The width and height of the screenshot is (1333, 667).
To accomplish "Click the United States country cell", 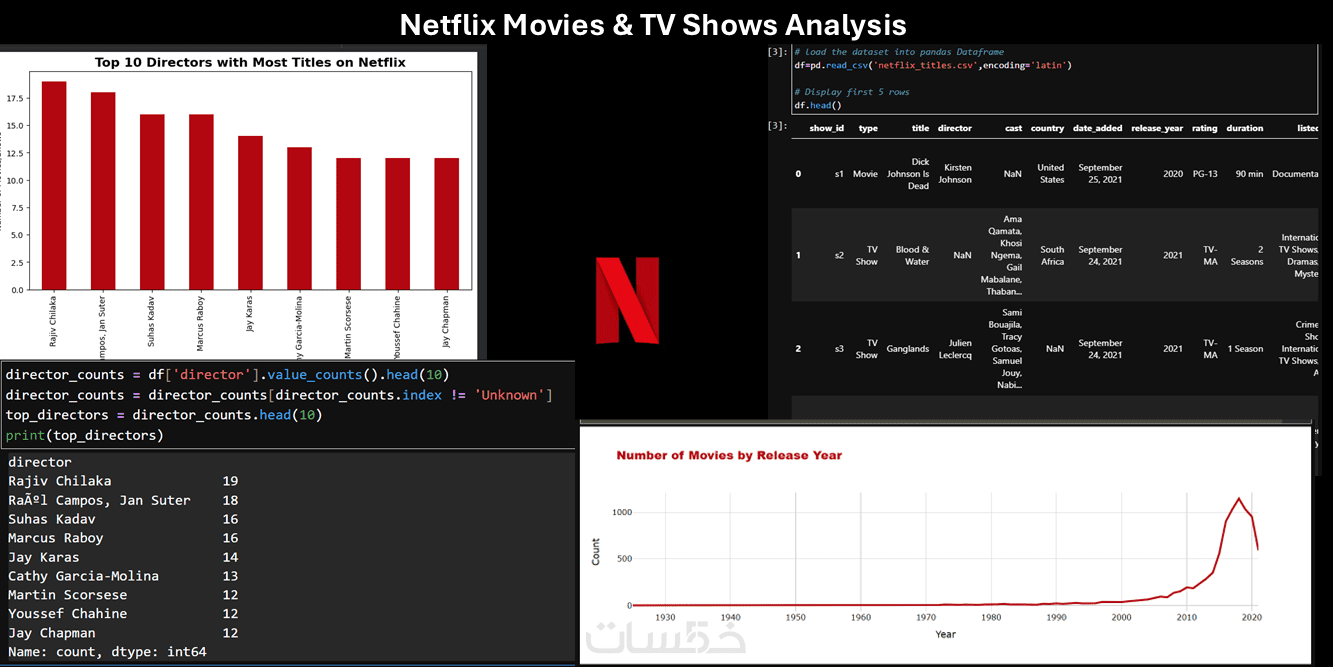I will click(x=1050, y=173).
